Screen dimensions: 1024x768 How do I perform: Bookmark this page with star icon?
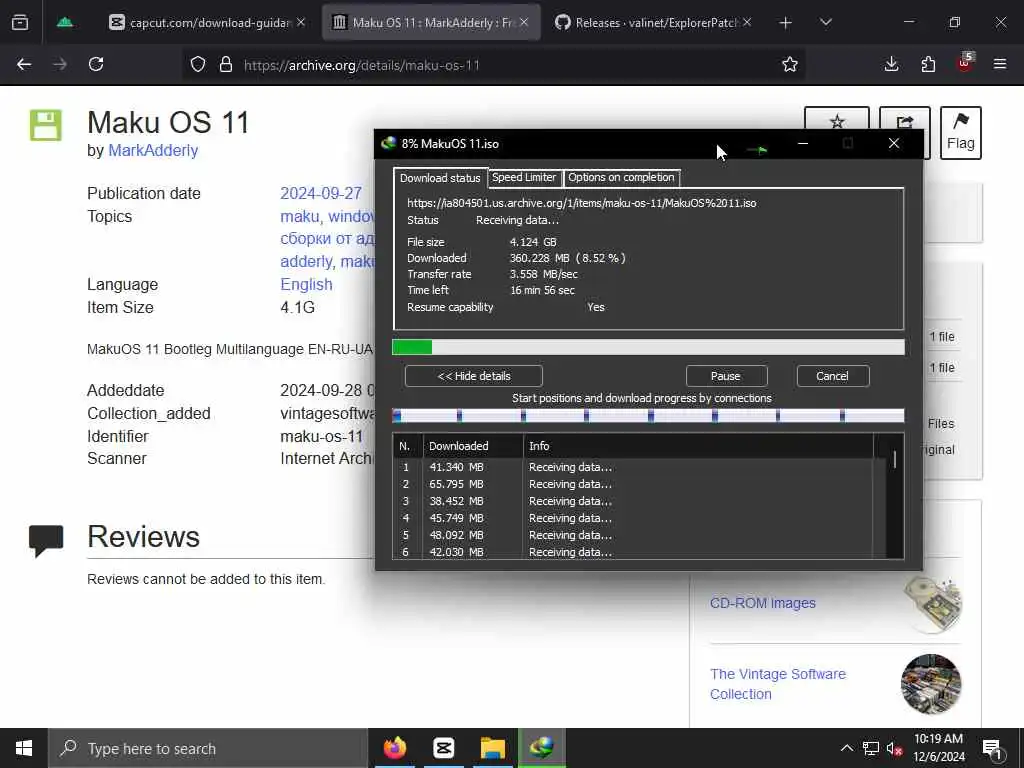pos(790,64)
